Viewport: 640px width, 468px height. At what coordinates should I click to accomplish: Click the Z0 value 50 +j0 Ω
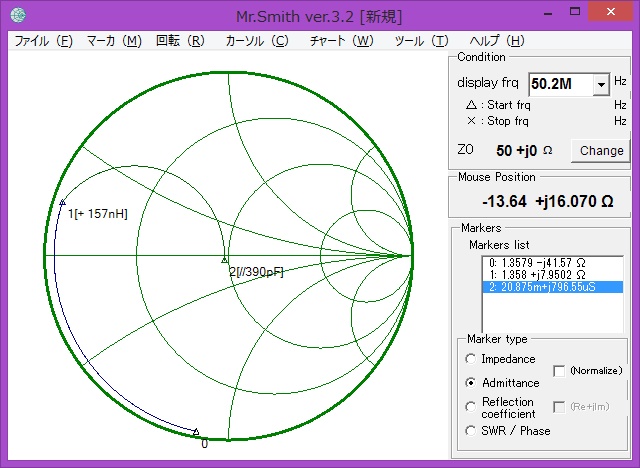524,151
